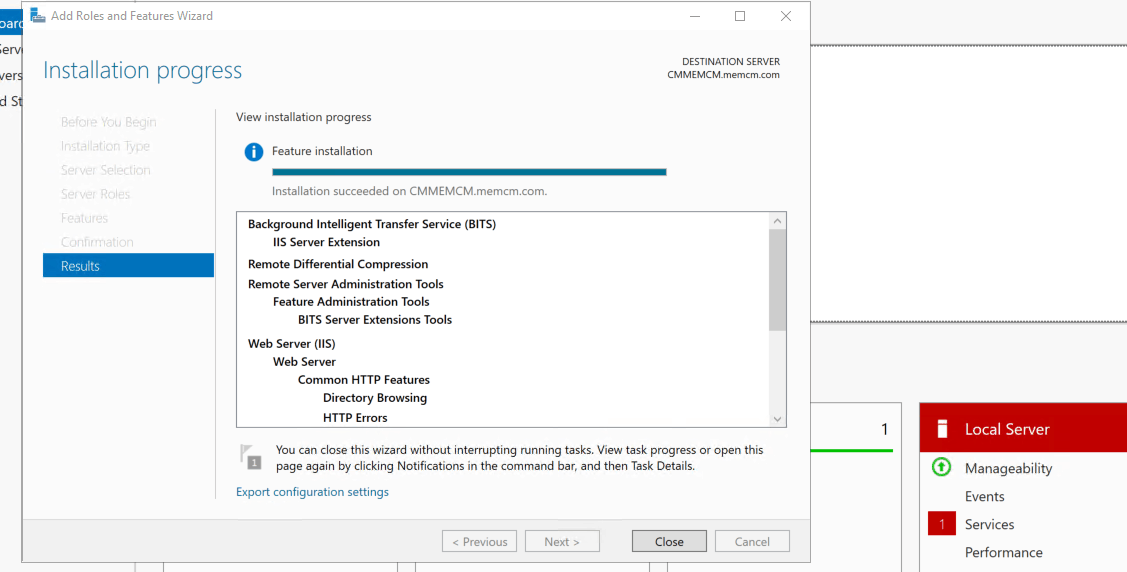Click the Cancel button
1127x572 pixels.
point(752,541)
